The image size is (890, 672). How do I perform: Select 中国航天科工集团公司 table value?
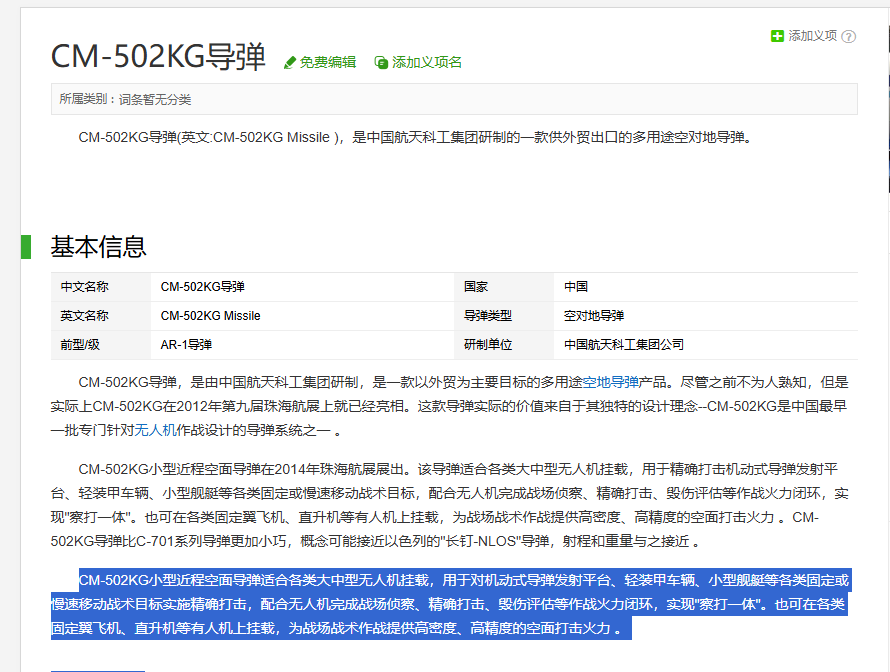tap(624, 345)
